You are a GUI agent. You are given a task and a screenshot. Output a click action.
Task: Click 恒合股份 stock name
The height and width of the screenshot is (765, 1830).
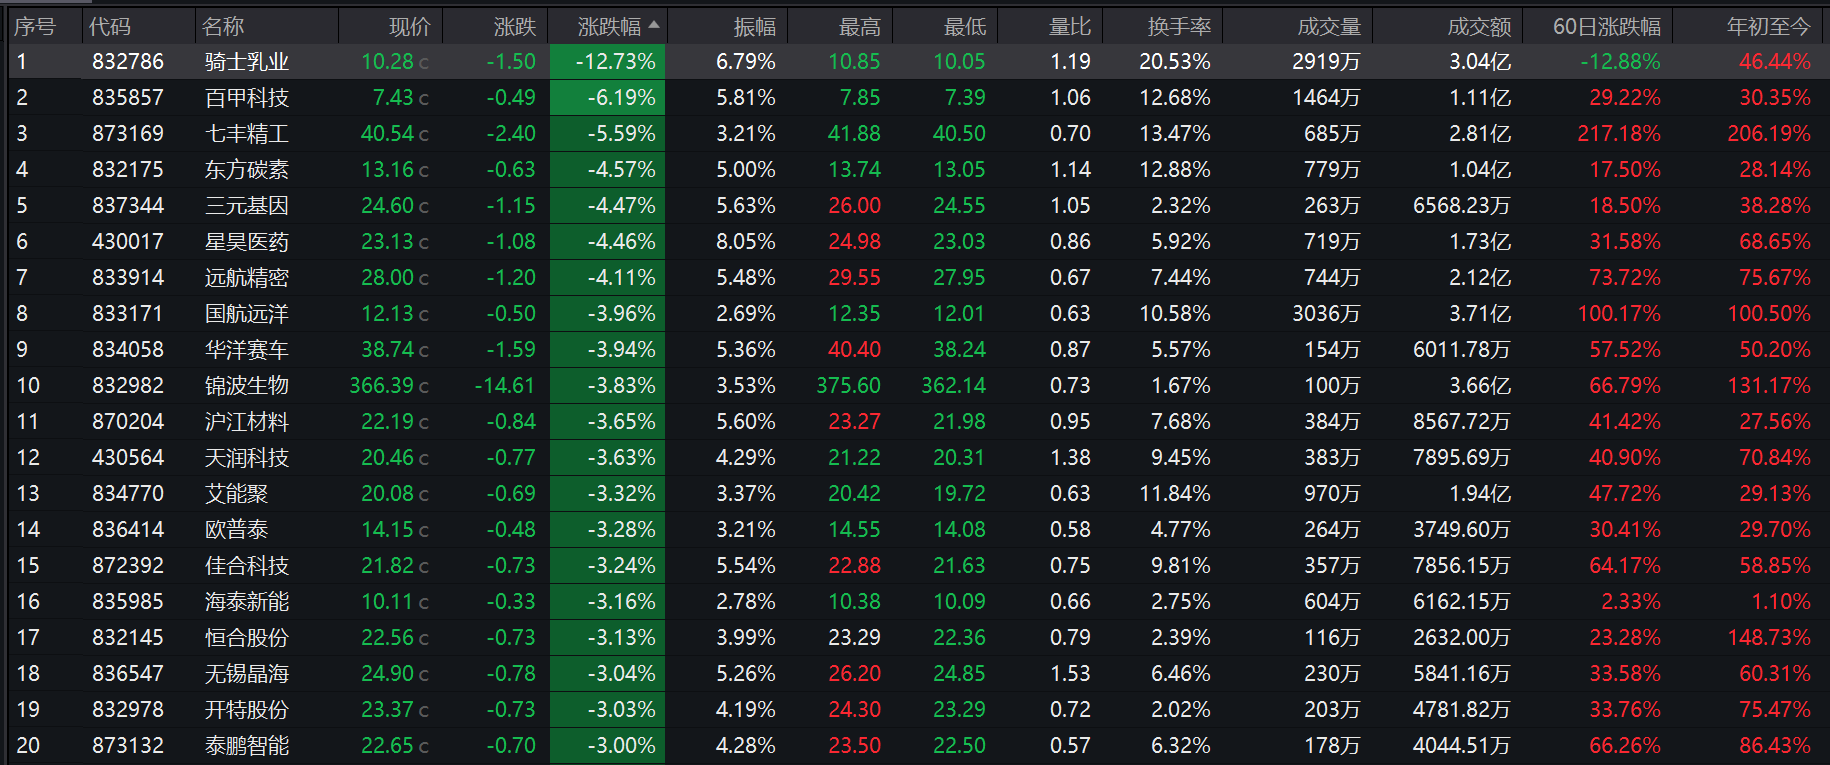click(247, 638)
